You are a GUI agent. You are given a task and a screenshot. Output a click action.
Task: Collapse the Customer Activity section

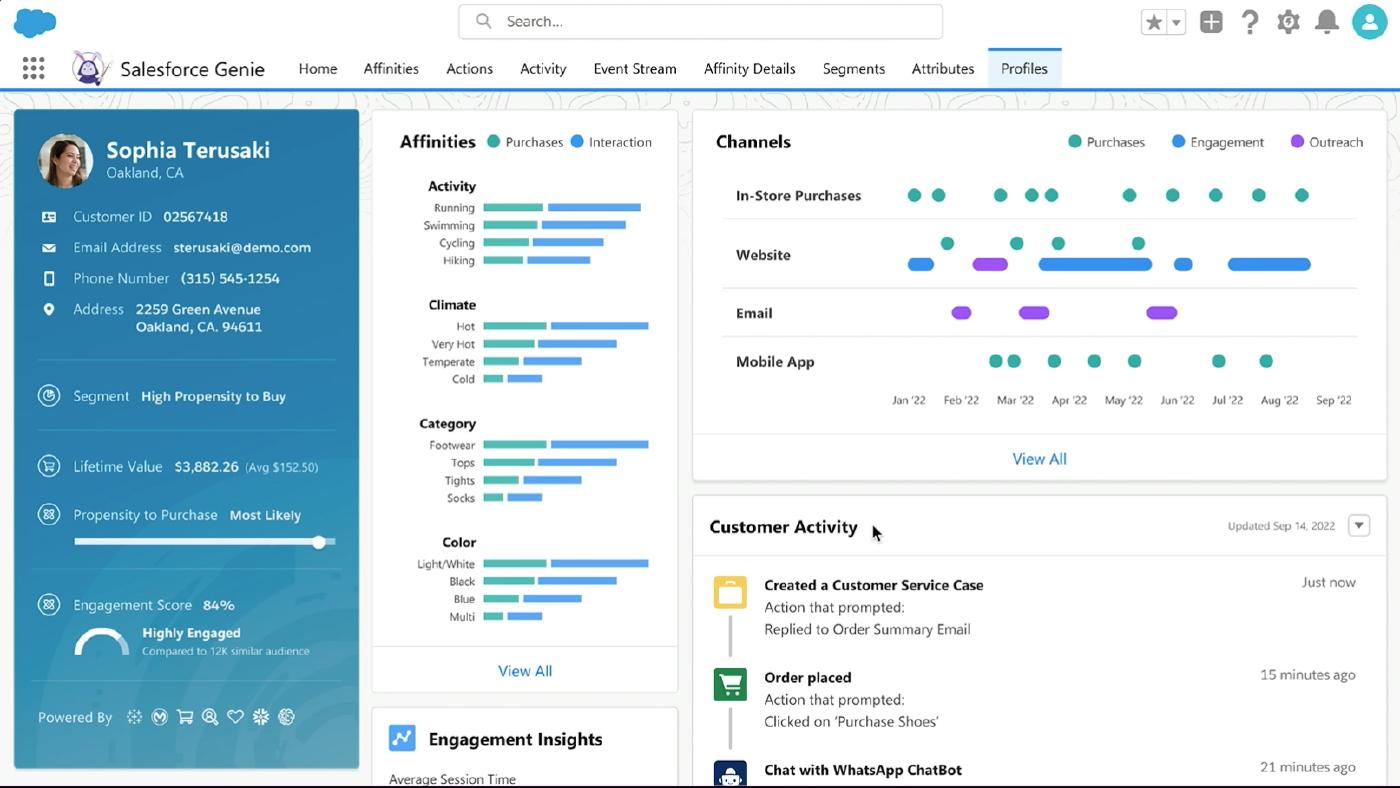click(x=1358, y=525)
